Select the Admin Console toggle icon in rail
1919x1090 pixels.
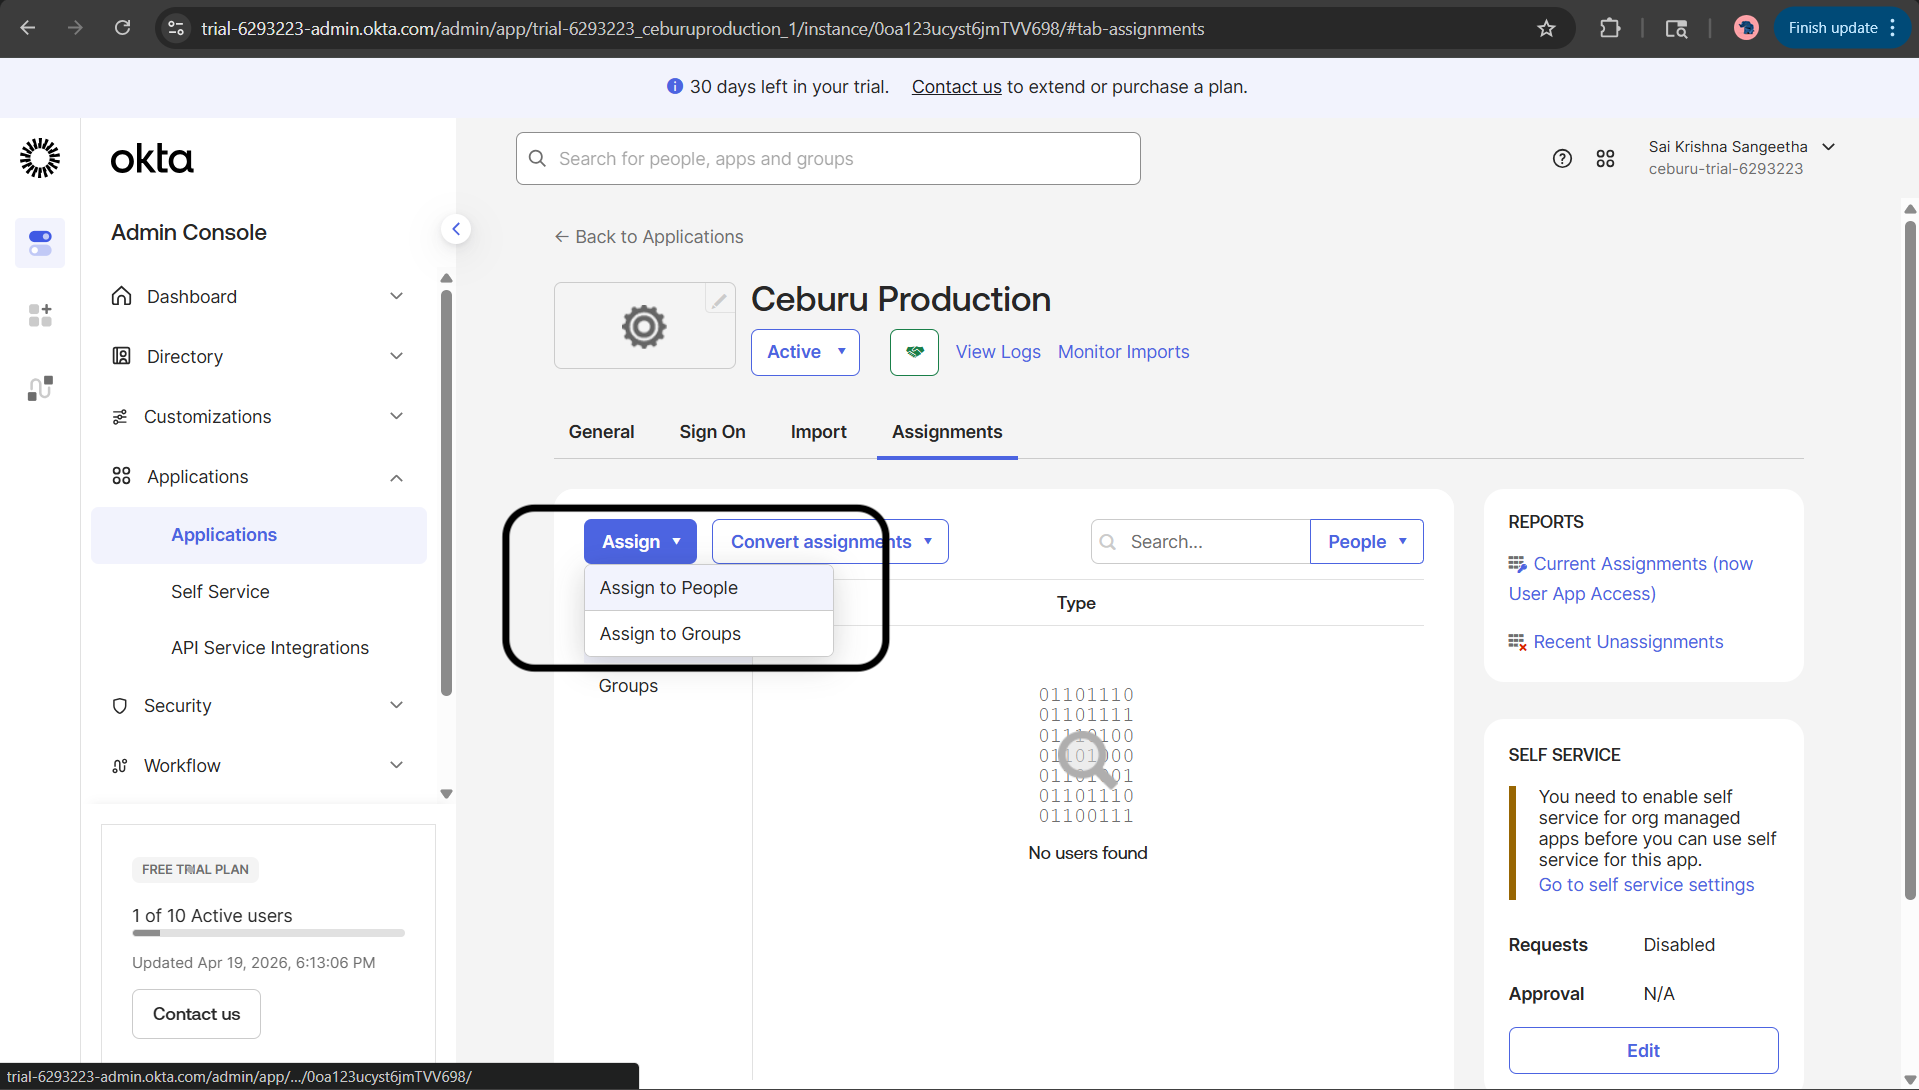(40, 243)
